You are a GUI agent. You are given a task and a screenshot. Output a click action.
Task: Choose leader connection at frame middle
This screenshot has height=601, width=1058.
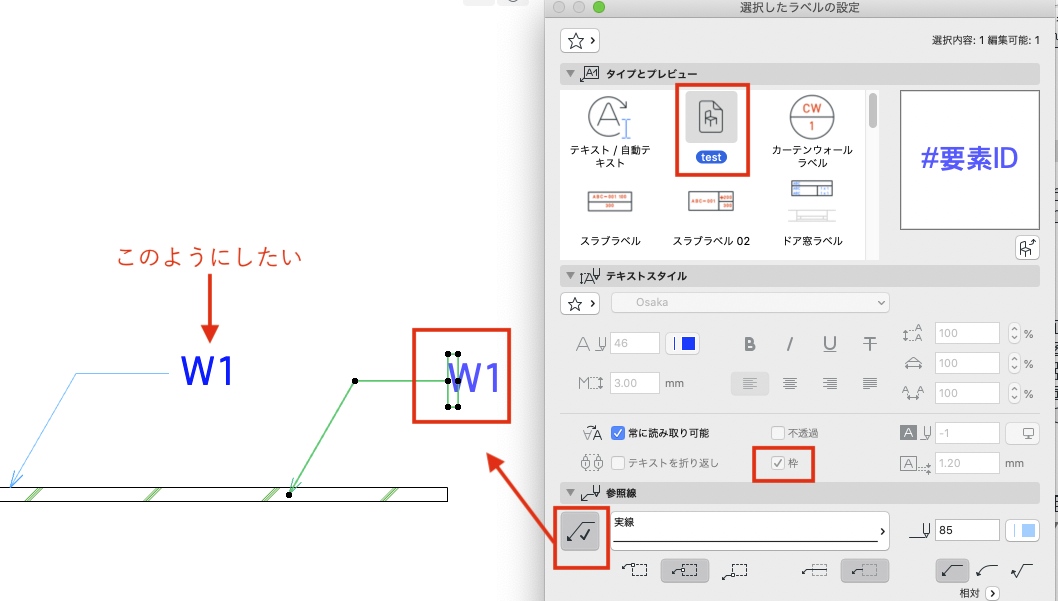click(x=684, y=571)
